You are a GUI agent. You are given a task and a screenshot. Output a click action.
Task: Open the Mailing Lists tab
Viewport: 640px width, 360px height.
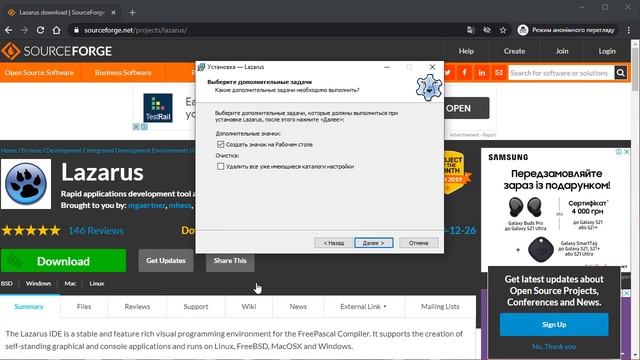[440, 307]
